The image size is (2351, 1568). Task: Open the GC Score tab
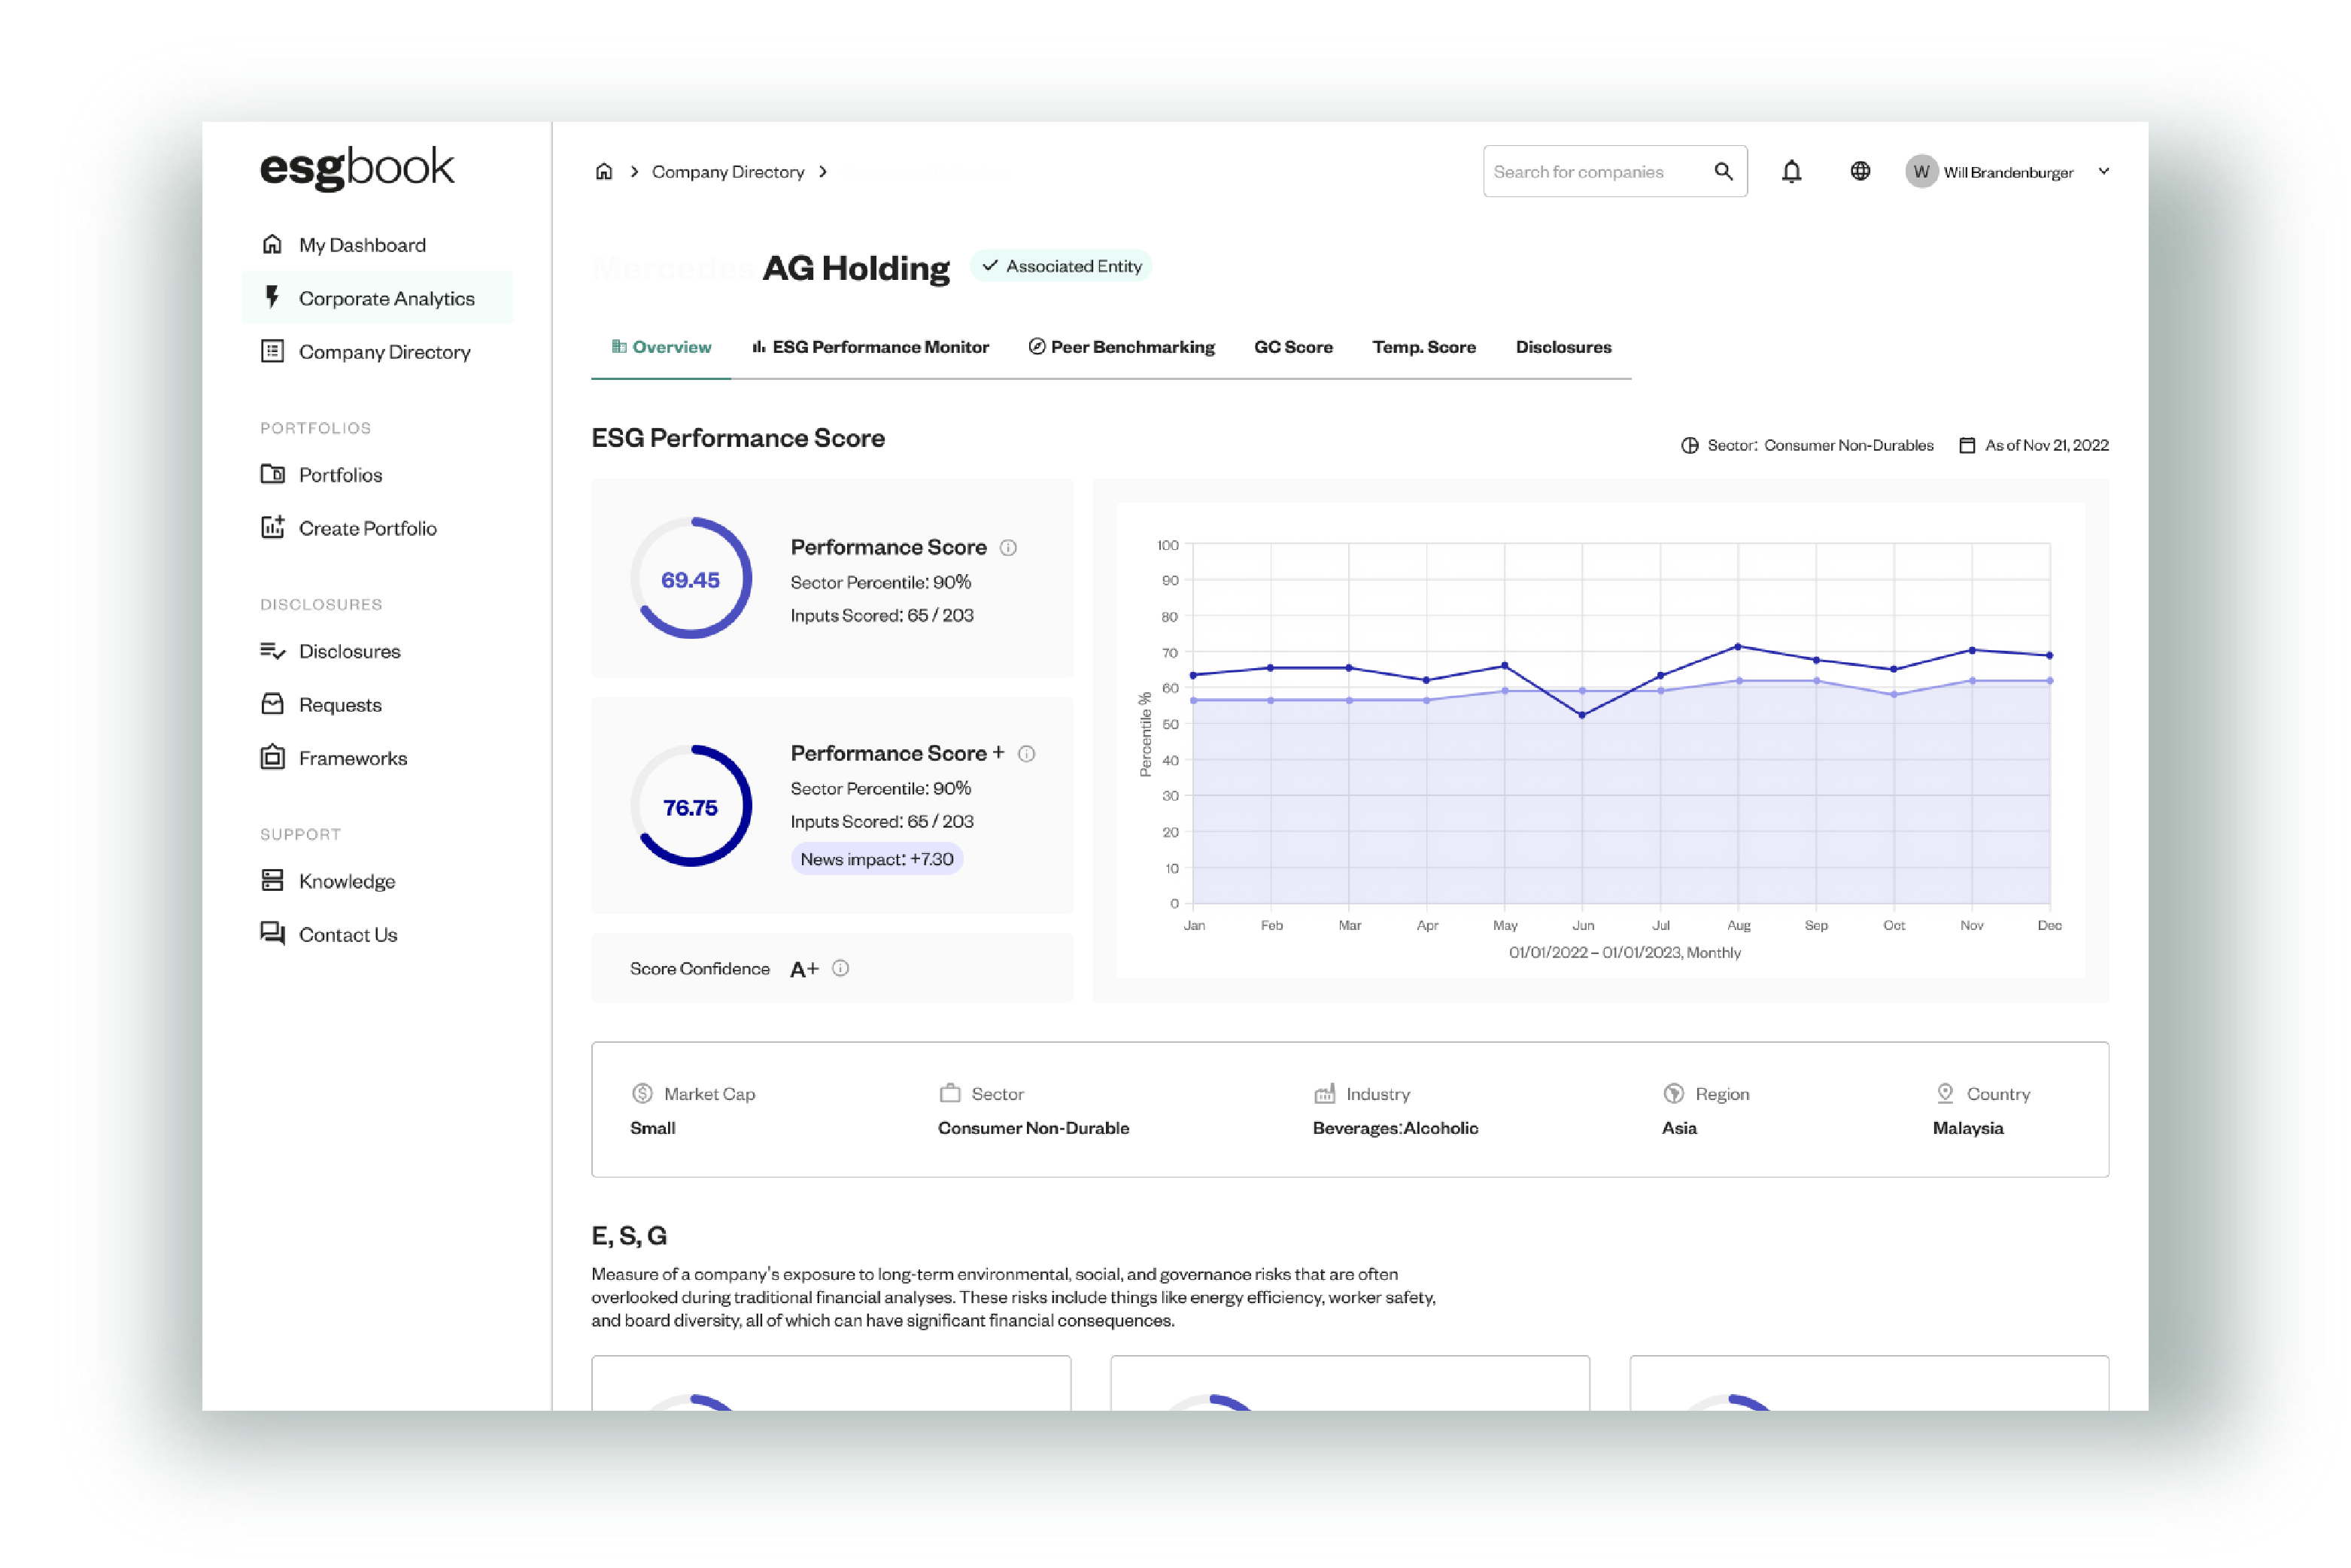(1293, 347)
